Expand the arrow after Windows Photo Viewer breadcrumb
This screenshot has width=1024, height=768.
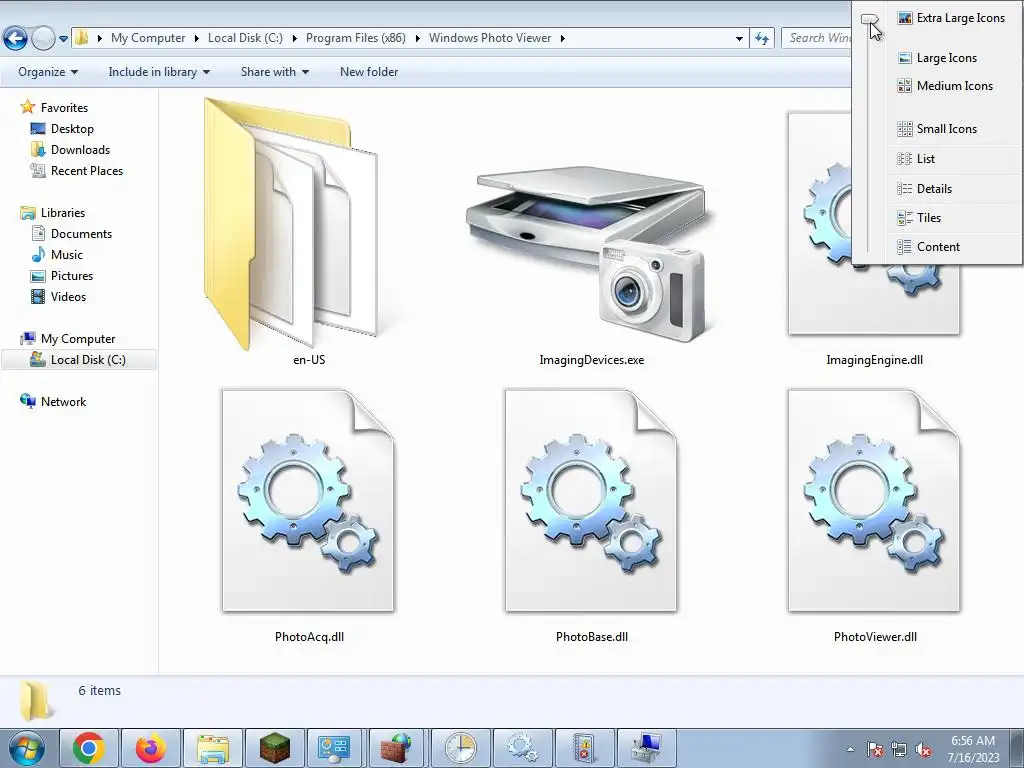[x=562, y=39]
